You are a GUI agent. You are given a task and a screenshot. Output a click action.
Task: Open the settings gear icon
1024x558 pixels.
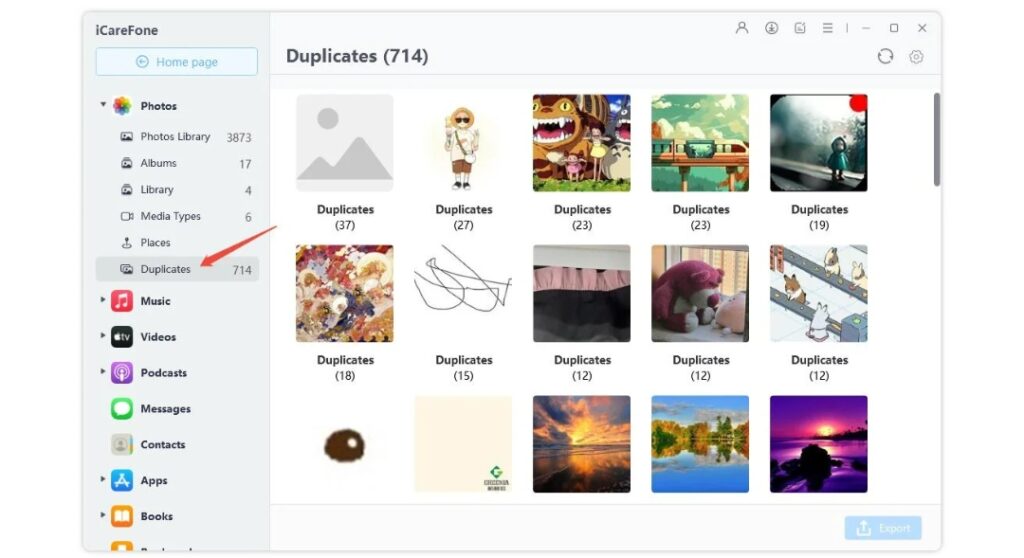pos(916,57)
